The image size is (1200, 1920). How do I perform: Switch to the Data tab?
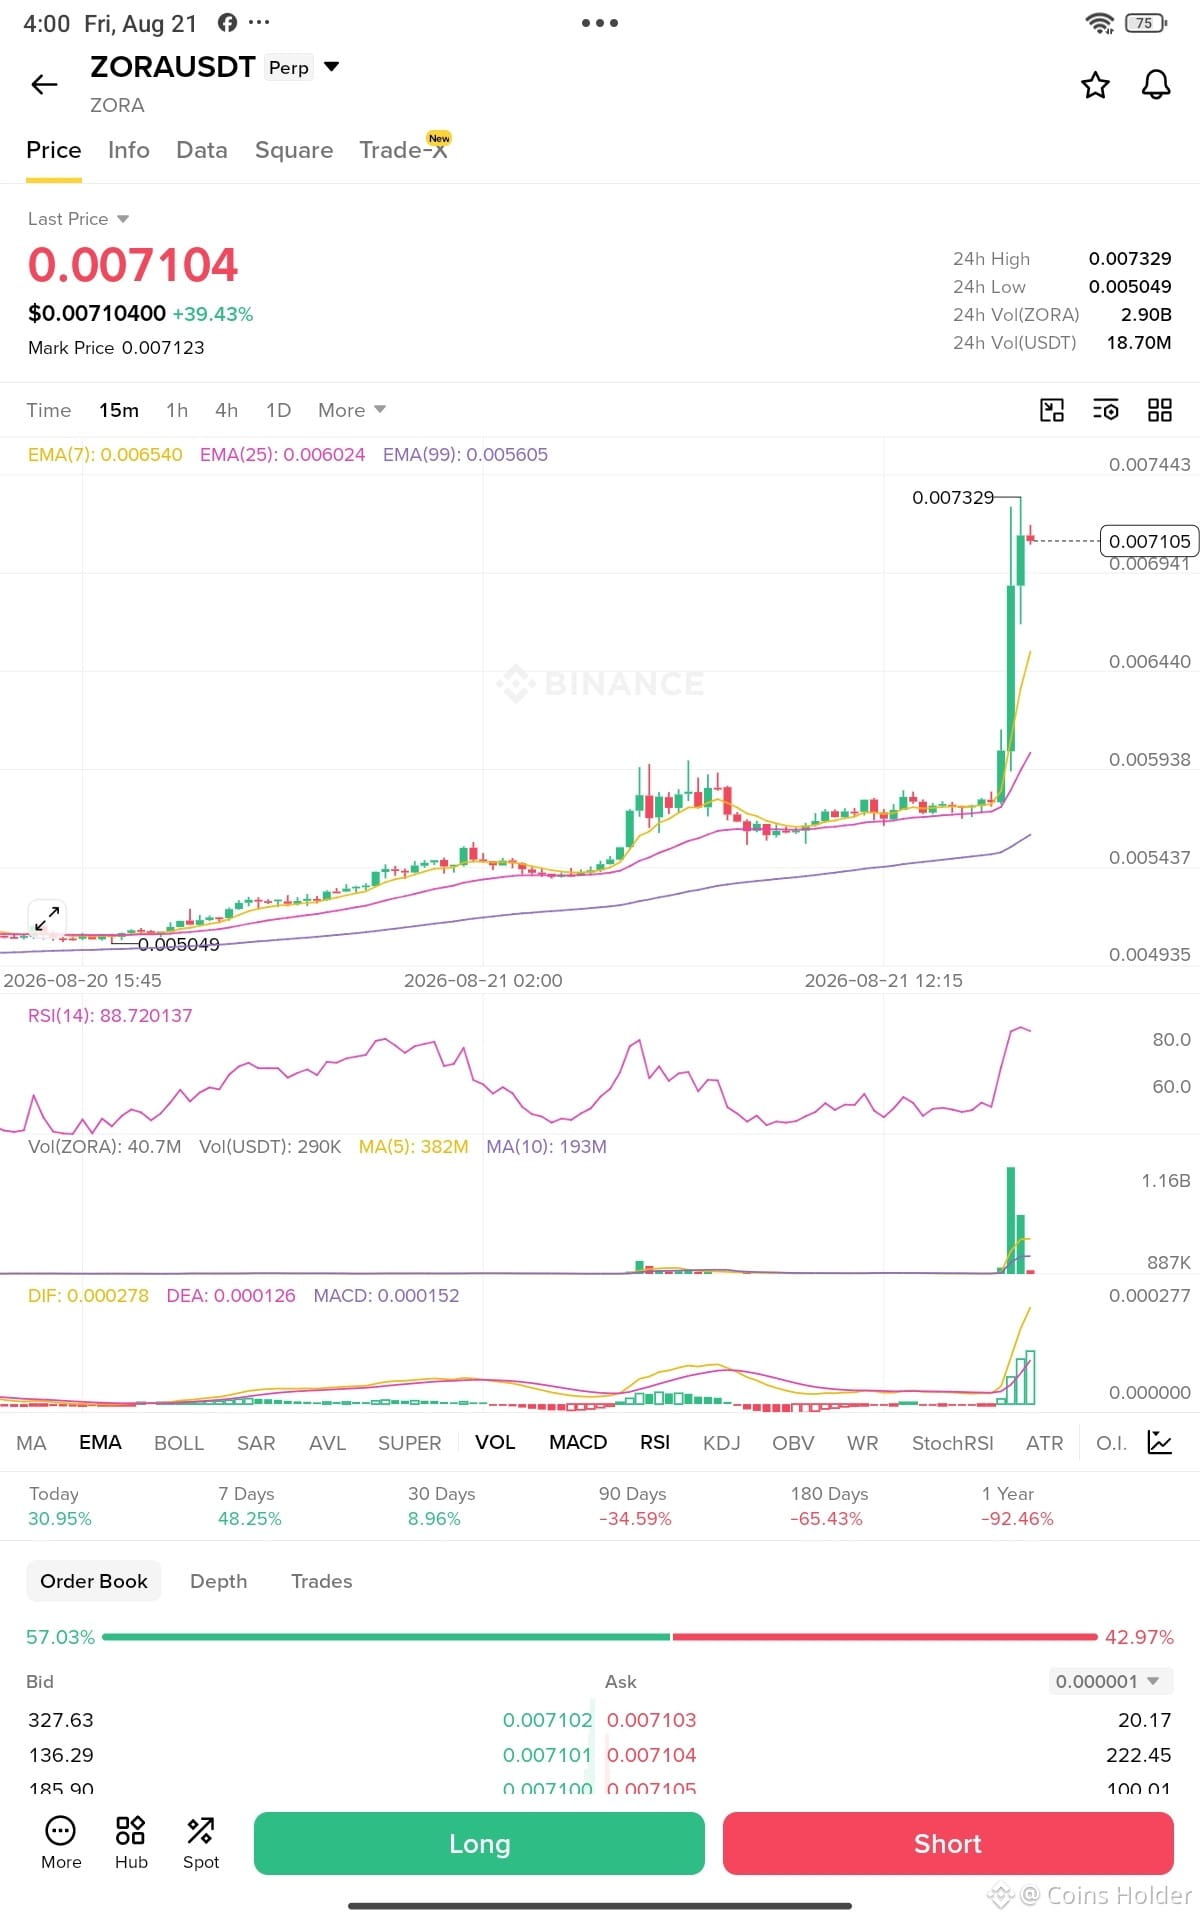coord(202,150)
